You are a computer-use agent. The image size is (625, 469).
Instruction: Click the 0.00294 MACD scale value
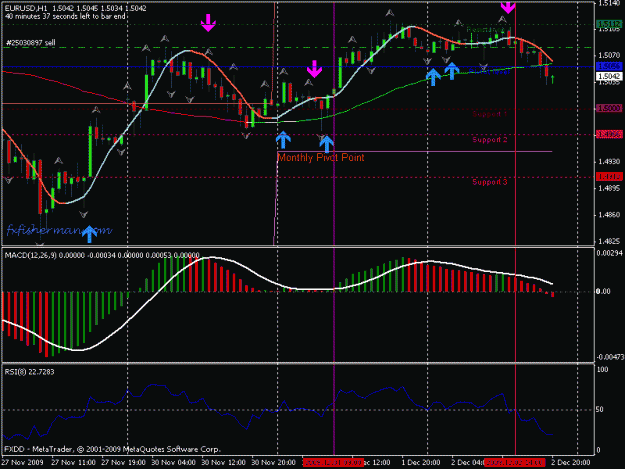click(x=609, y=253)
